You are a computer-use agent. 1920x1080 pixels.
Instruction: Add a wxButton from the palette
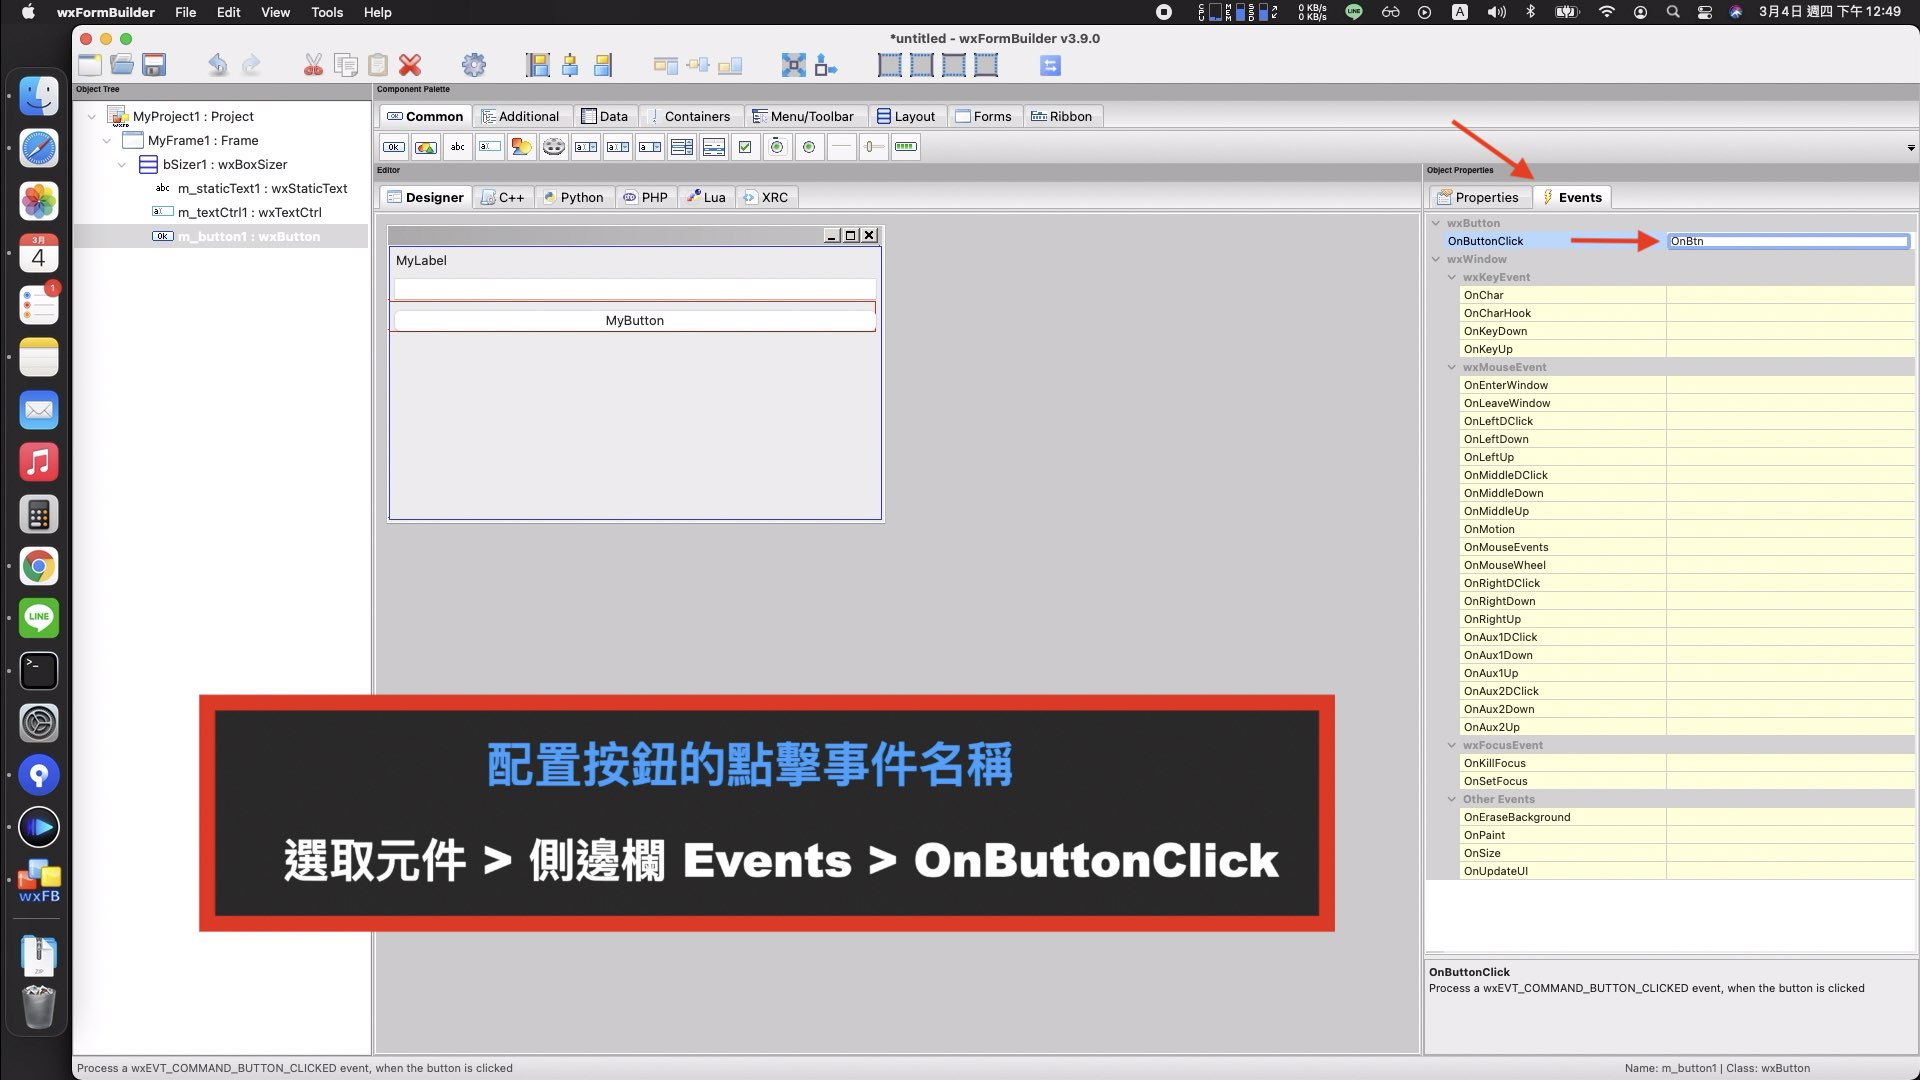point(394,147)
